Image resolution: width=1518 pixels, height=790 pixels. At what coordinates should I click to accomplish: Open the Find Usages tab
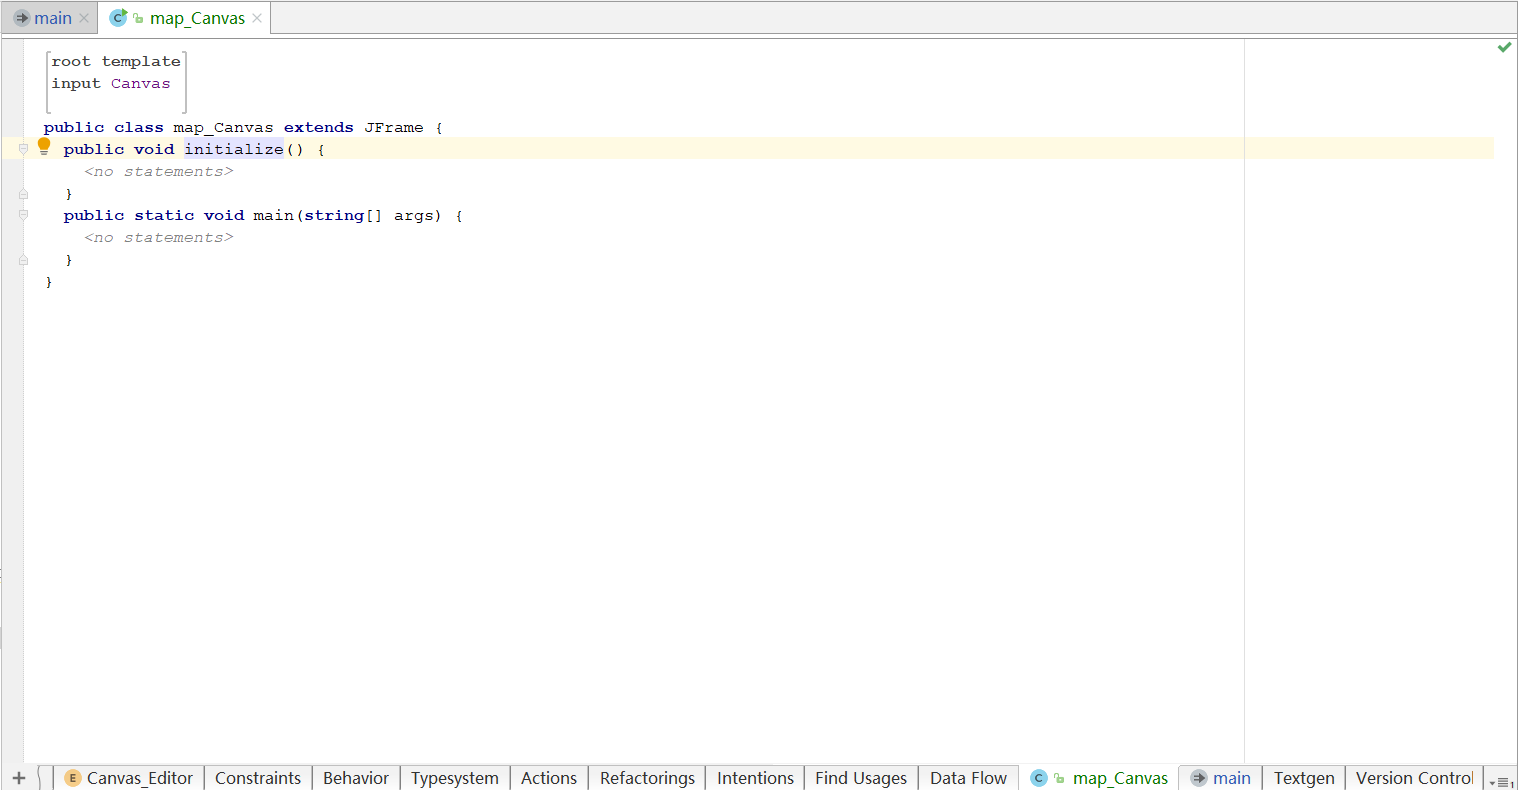[x=860, y=778]
